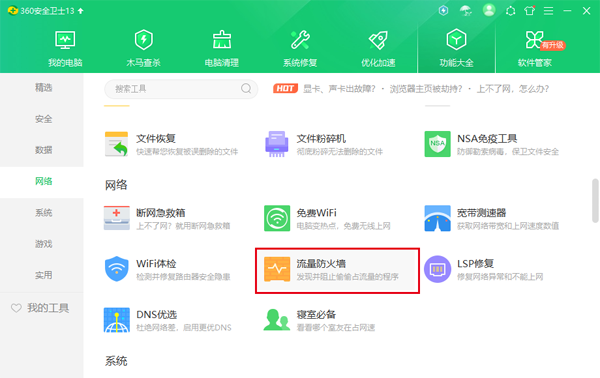Select 安全 category in sidebar
This screenshot has width=600, height=378.
click(43, 119)
